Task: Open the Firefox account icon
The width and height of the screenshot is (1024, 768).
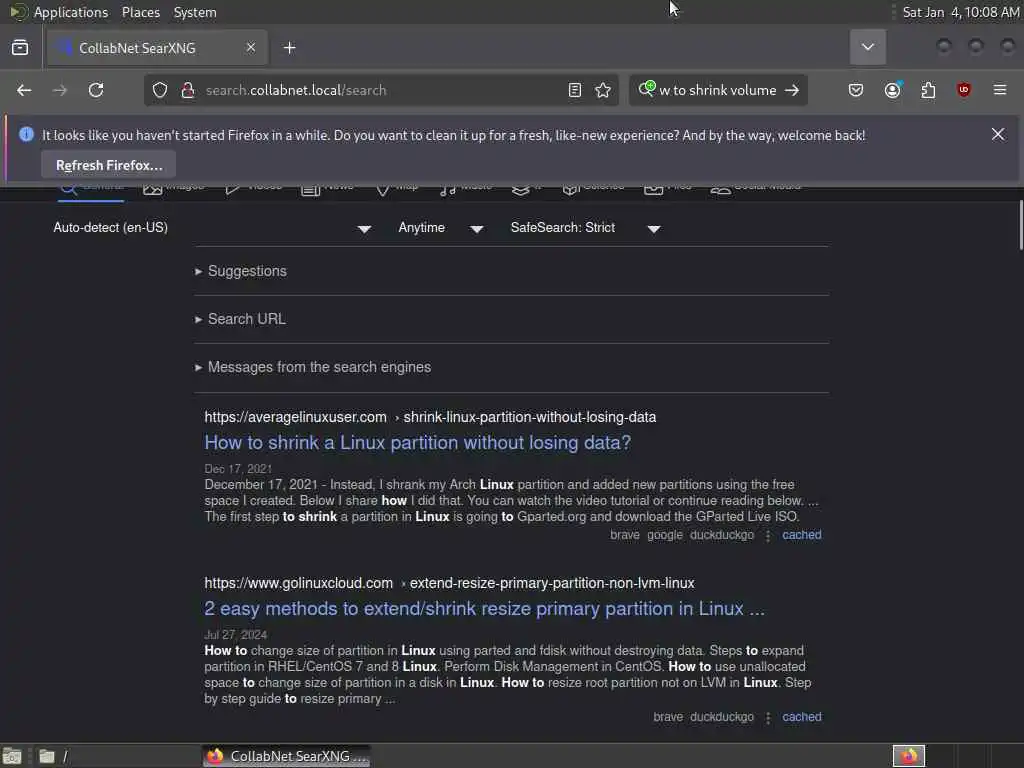Action: (893, 90)
